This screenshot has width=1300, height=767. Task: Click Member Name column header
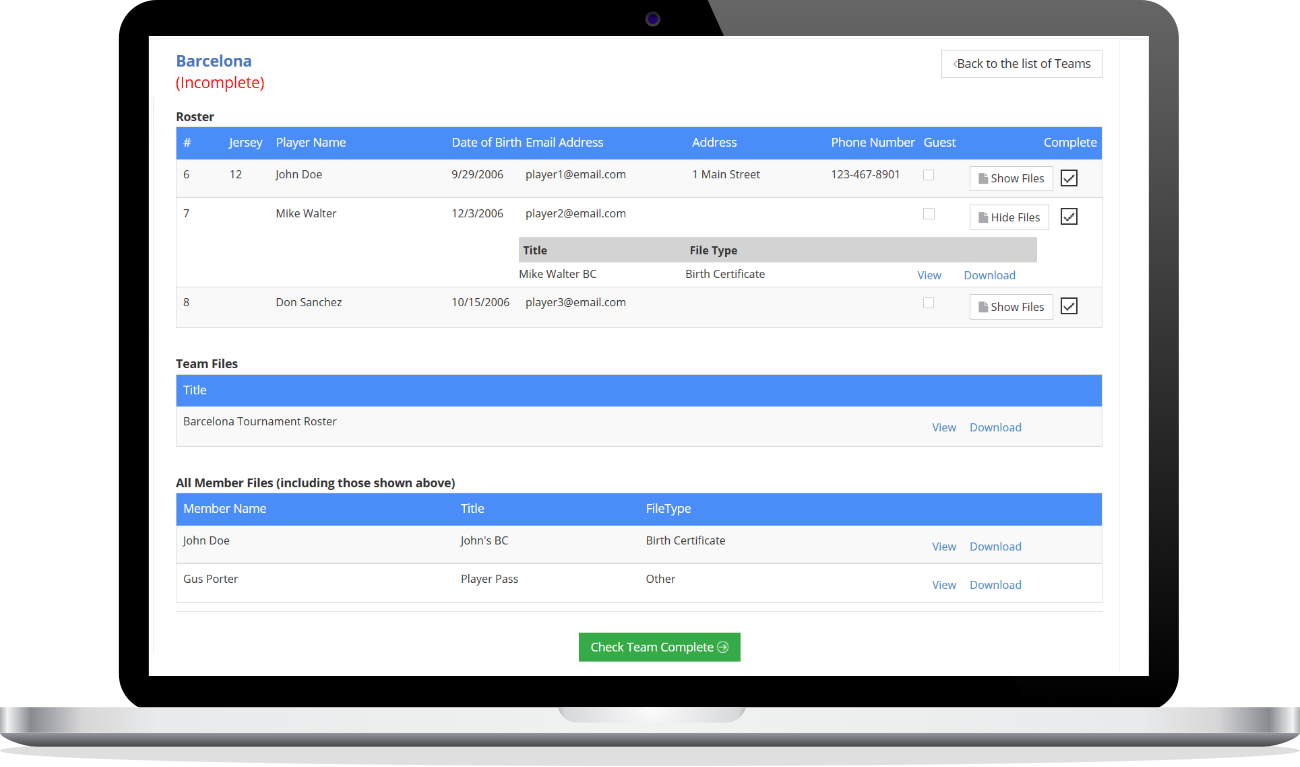pyautogui.click(x=225, y=509)
